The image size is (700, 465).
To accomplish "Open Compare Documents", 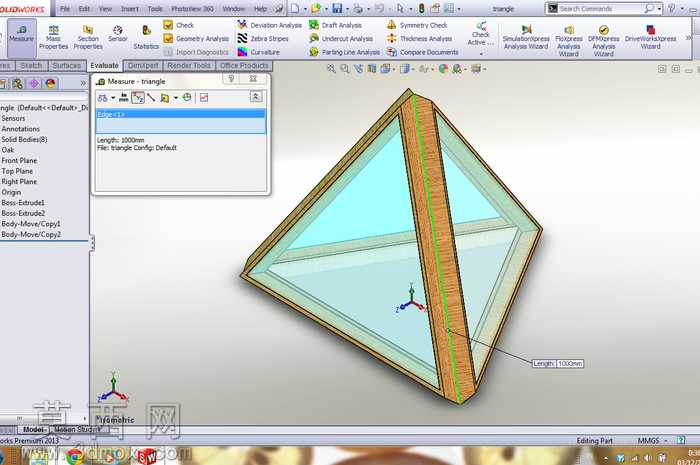I will 422,52.
